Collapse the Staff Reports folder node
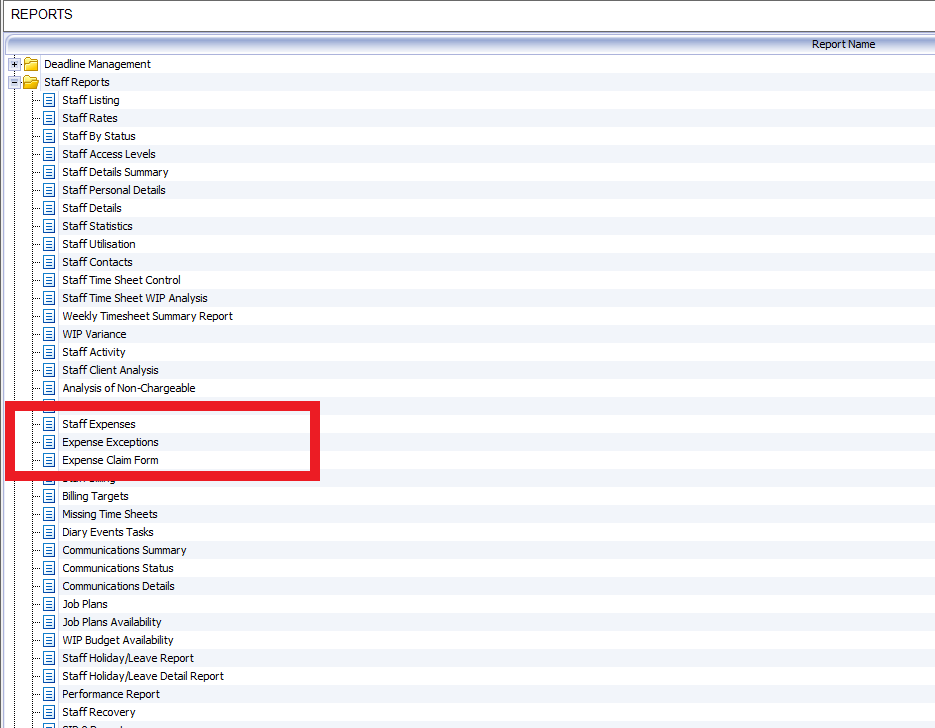 pyautogui.click(x=15, y=82)
